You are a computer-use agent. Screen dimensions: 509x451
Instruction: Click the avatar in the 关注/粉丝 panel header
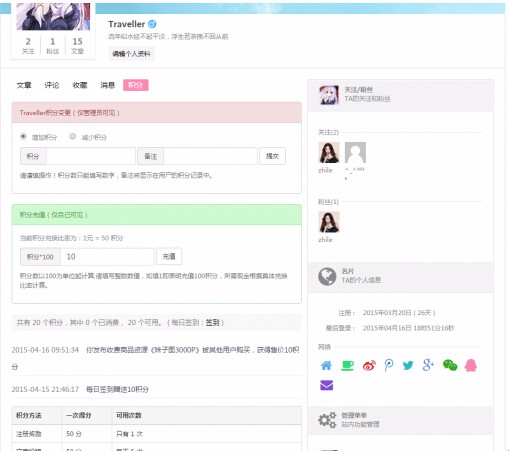pyautogui.click(x=329, y=95)
